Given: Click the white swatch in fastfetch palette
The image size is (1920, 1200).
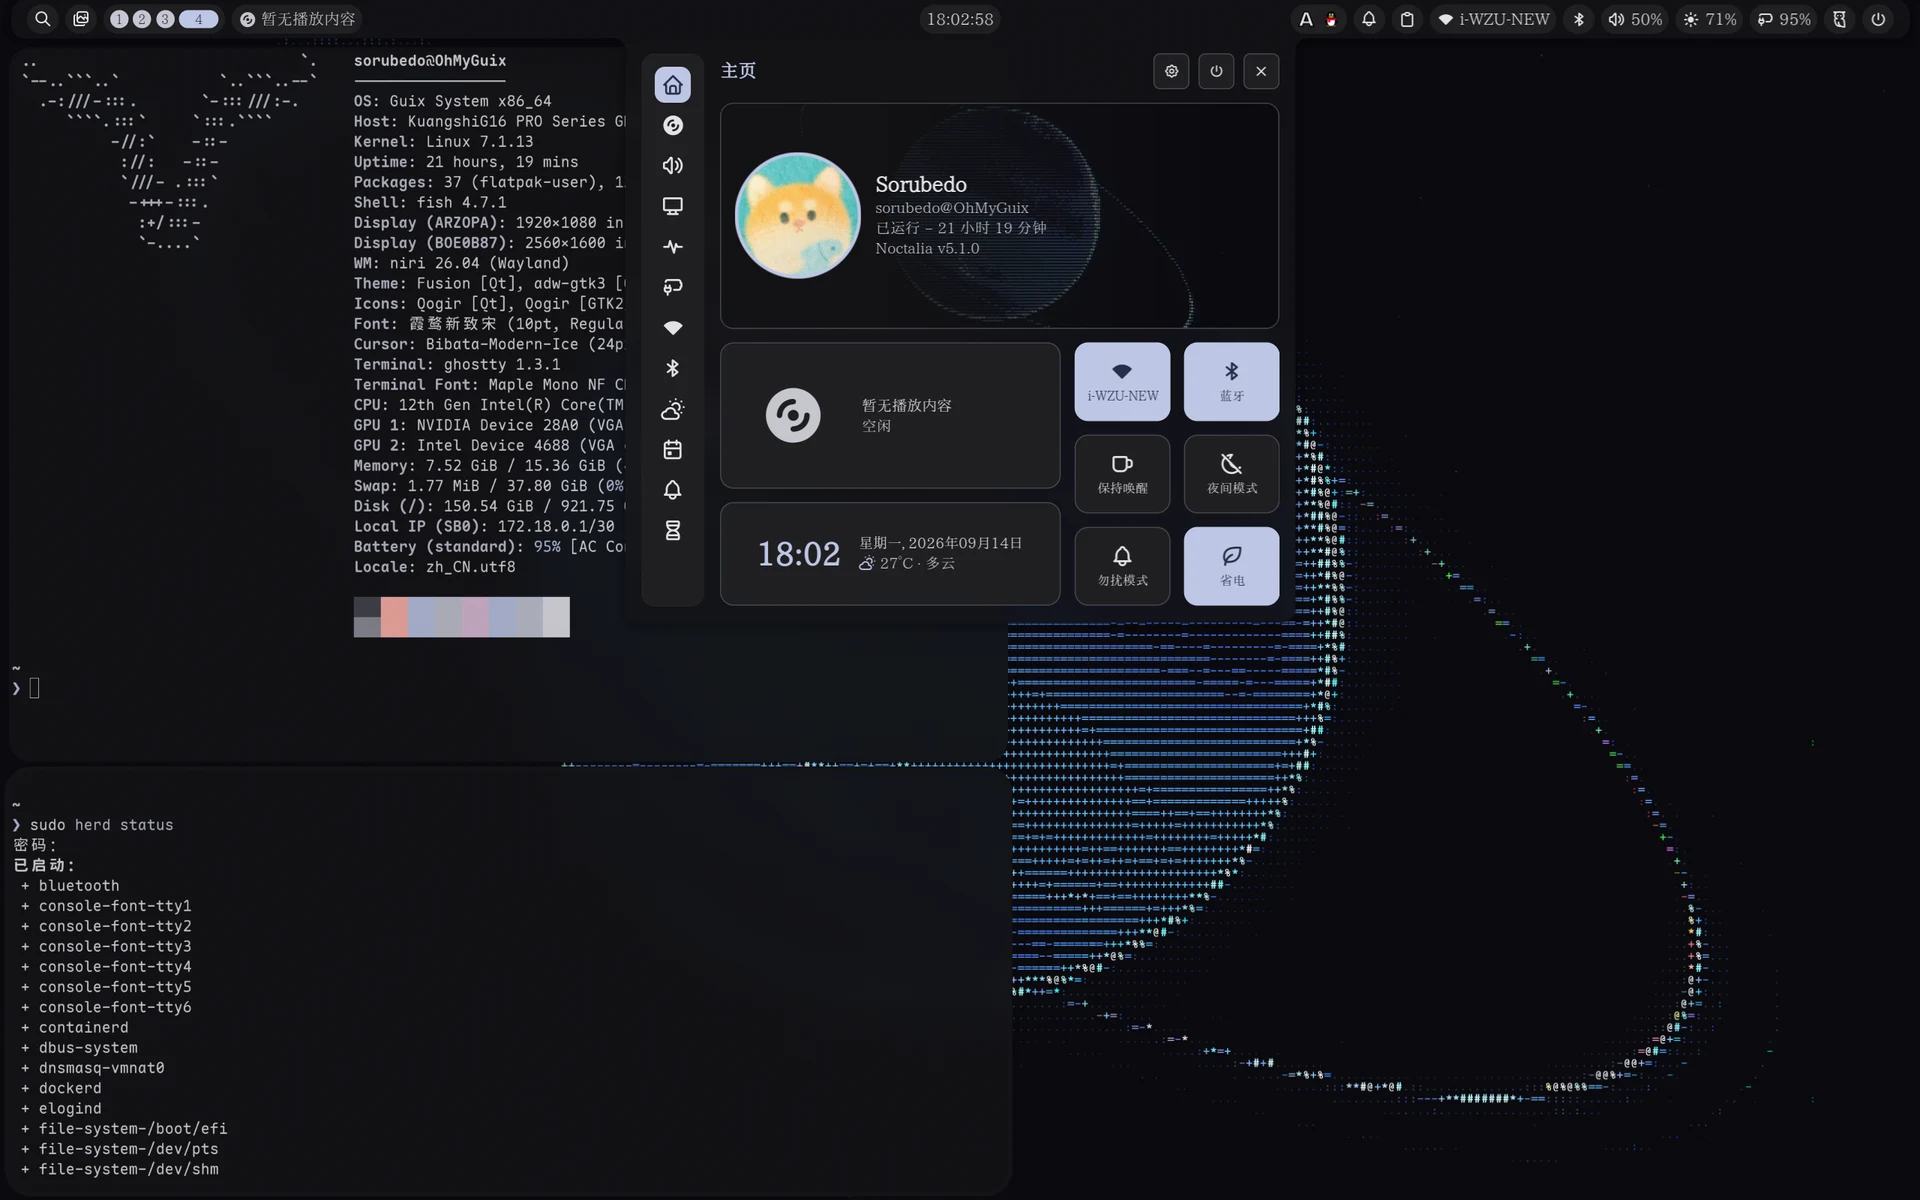Looking at the screenshot, I should point(556,617).
